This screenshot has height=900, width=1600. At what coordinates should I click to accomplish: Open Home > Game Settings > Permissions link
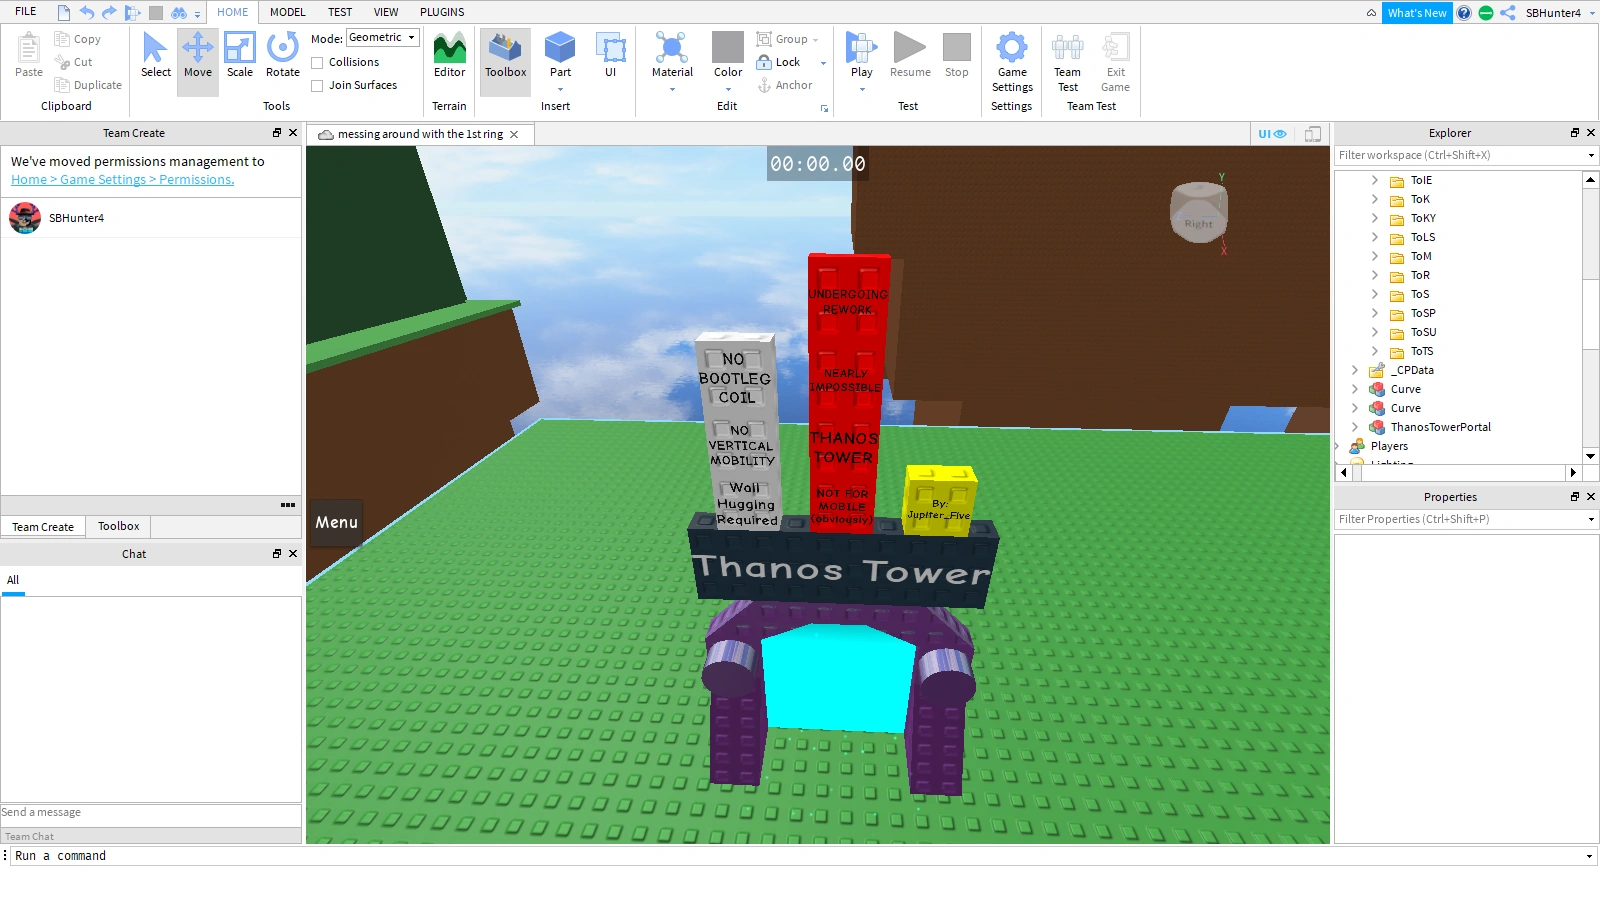(x=121, y=179)
